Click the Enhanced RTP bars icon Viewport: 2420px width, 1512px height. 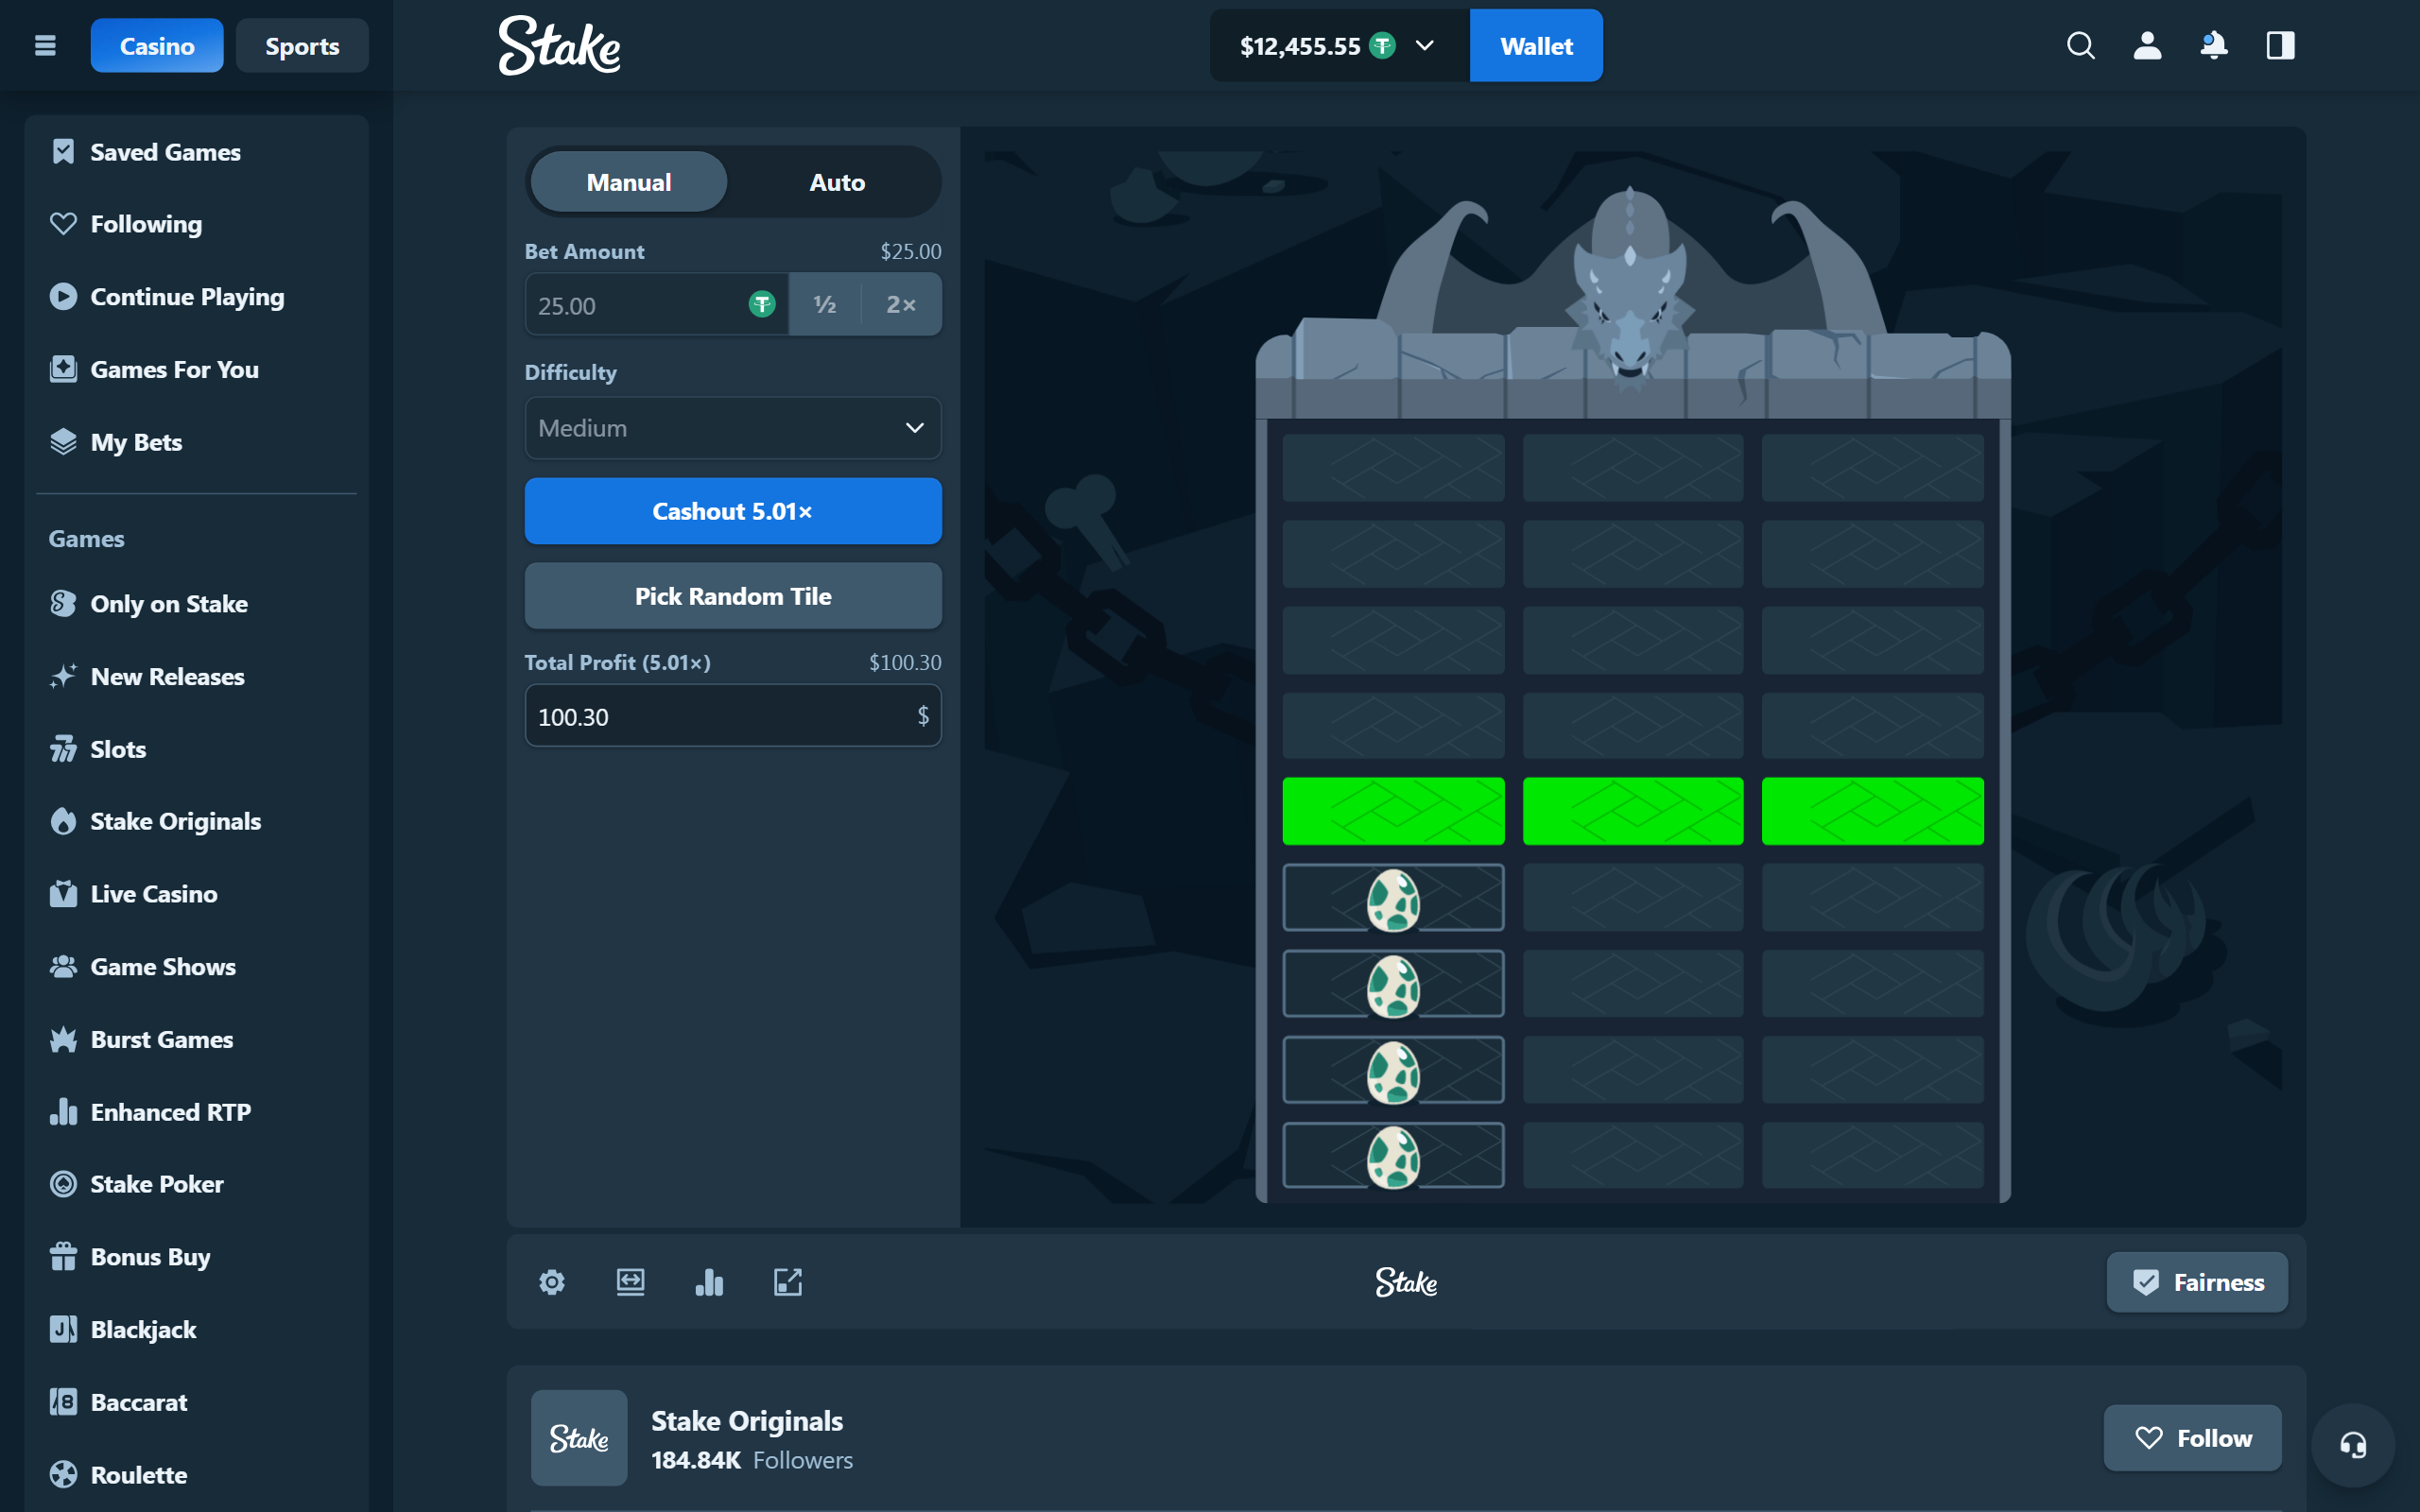click(x=63, y=1112)
